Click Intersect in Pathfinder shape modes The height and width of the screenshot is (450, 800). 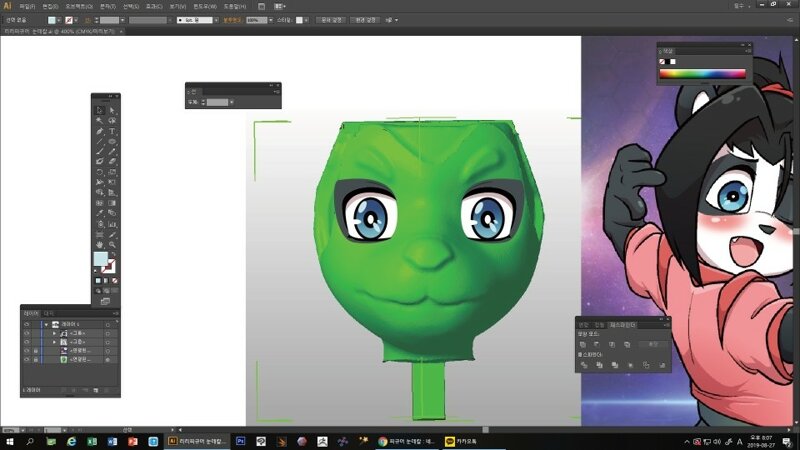coord(612,344)
